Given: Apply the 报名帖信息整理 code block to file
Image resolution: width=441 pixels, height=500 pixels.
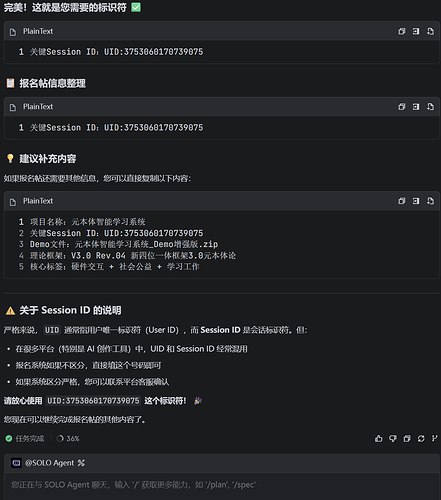Looking at the screenshot, I should point(430,107).
